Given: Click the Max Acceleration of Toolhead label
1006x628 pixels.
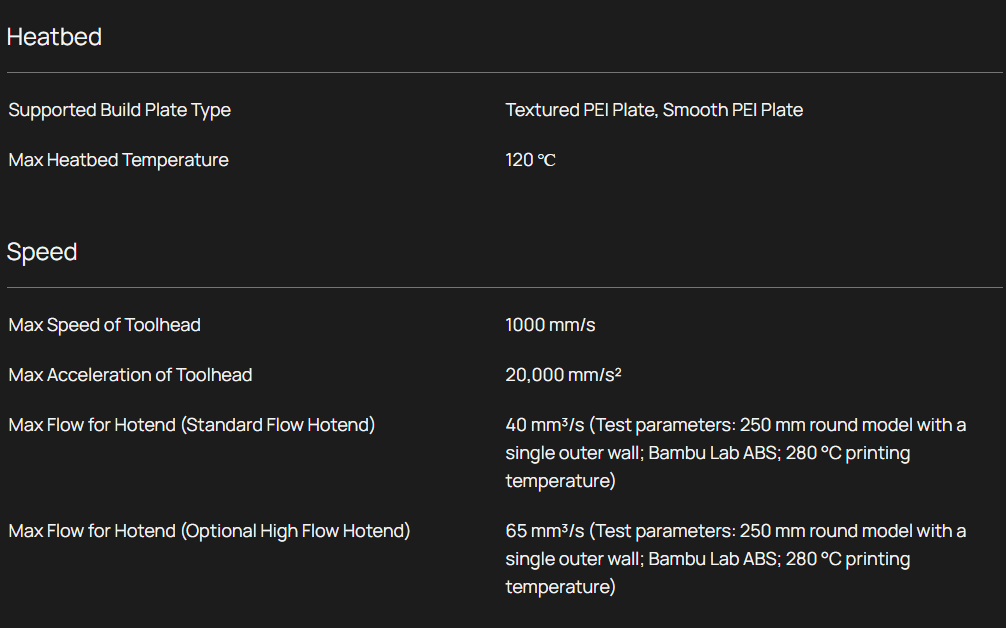Looking at the screenshot, I should (x=130, y=375).
